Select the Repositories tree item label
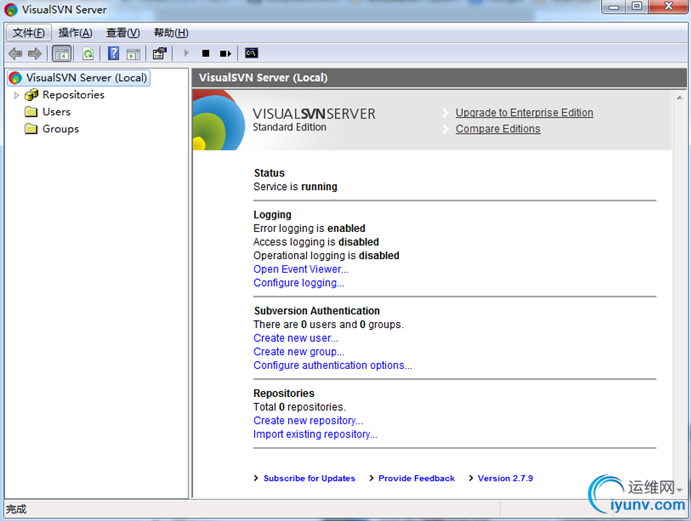691x521 pixels. tap(73, 95)
